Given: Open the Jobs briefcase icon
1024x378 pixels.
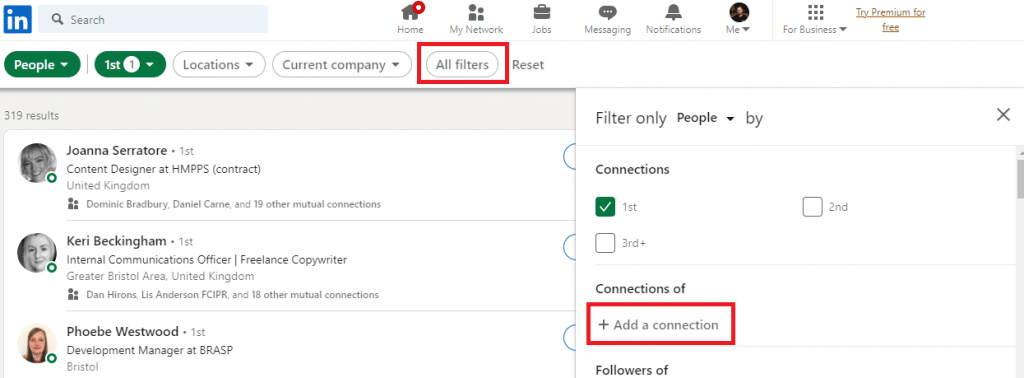Looking at the screenshot, I should [541, 12].
